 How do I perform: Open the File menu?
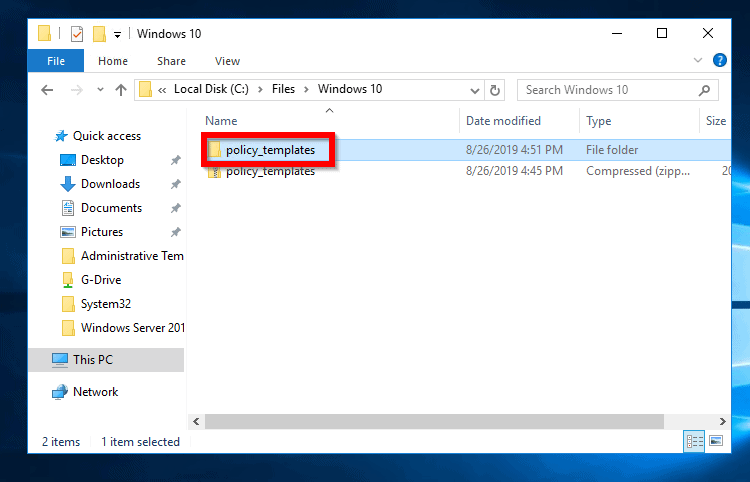[56, 61]
